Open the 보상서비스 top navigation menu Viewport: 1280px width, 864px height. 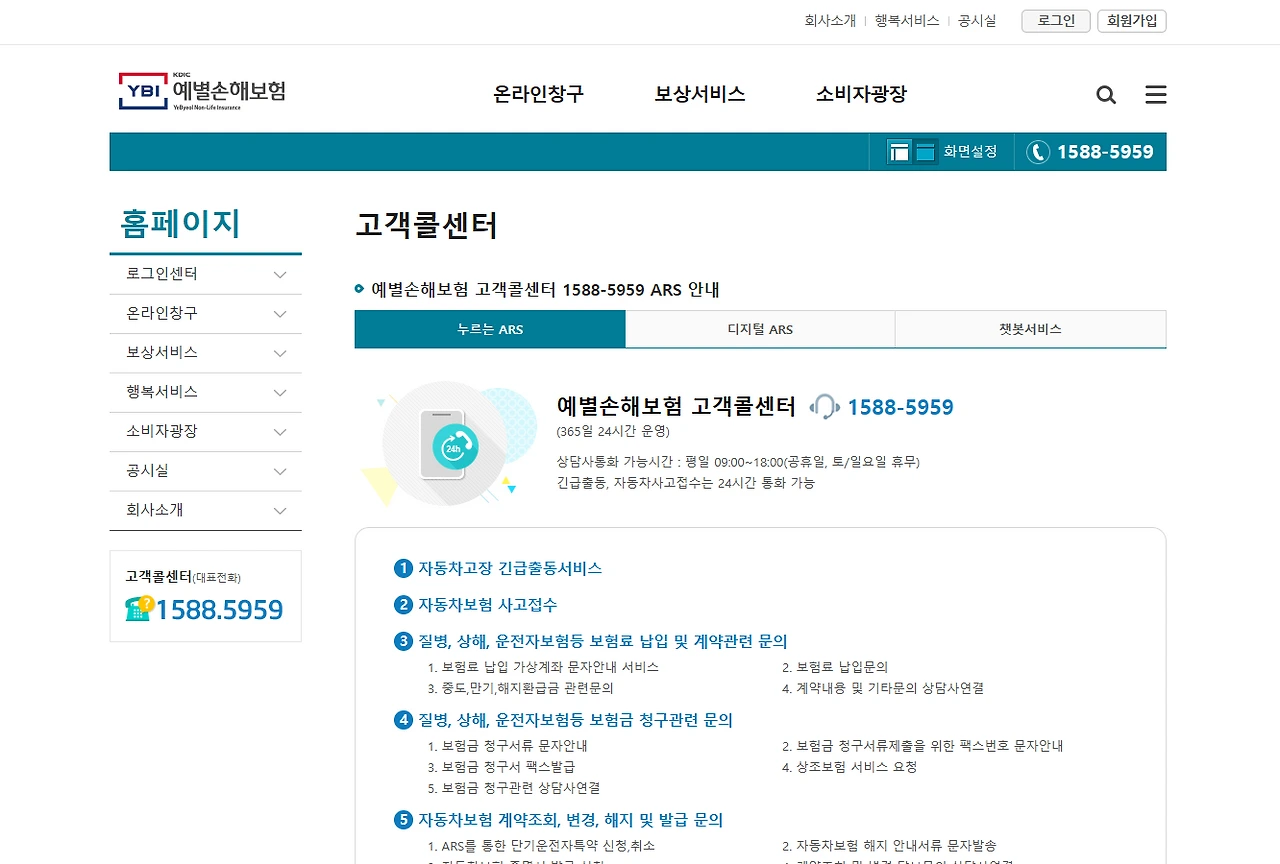(700, 94)
